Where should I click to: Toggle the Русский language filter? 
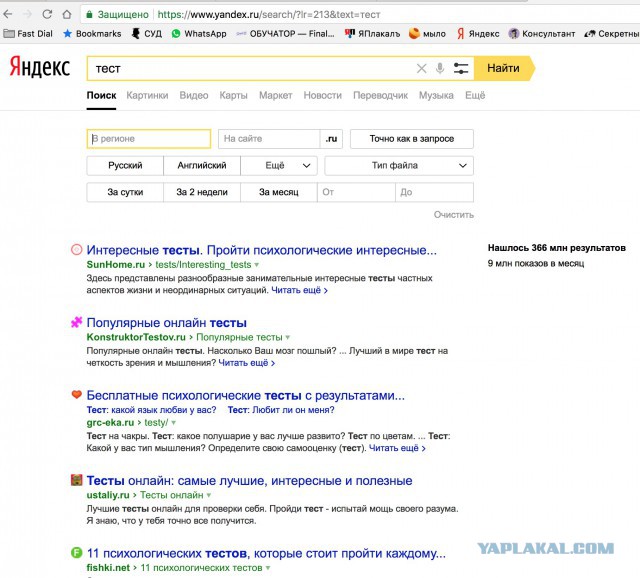point(125,165)
